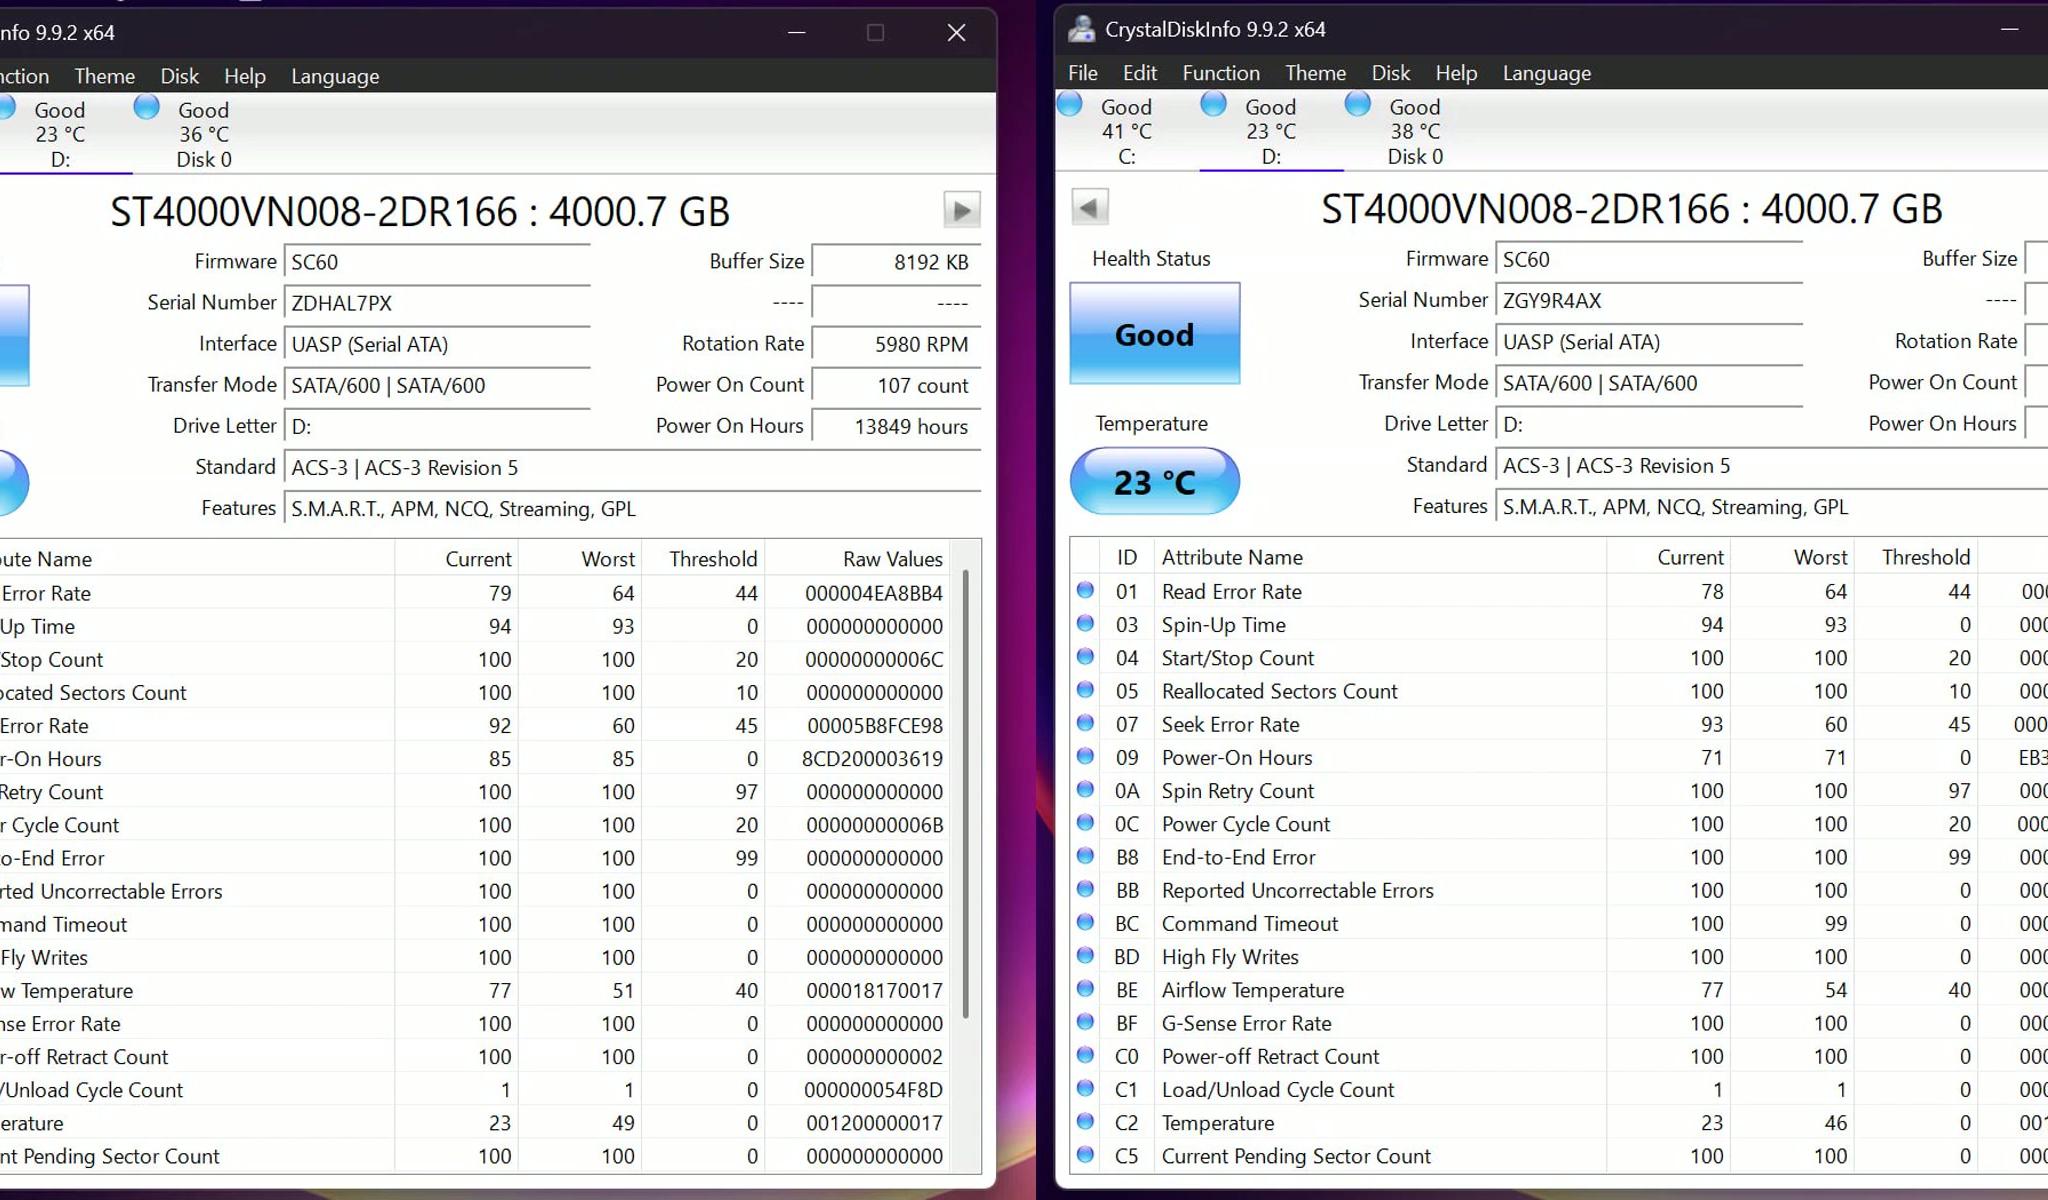The image size is (2048, 1200).
Task: Click Power-off Retract Count in right window
Action: coord(1270,1056)
